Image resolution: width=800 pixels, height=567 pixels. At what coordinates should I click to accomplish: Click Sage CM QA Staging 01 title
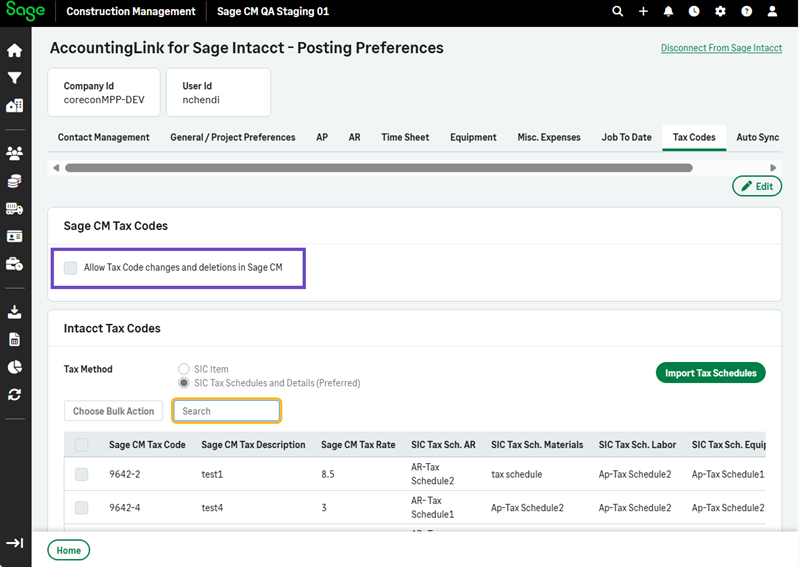[273, 11]
